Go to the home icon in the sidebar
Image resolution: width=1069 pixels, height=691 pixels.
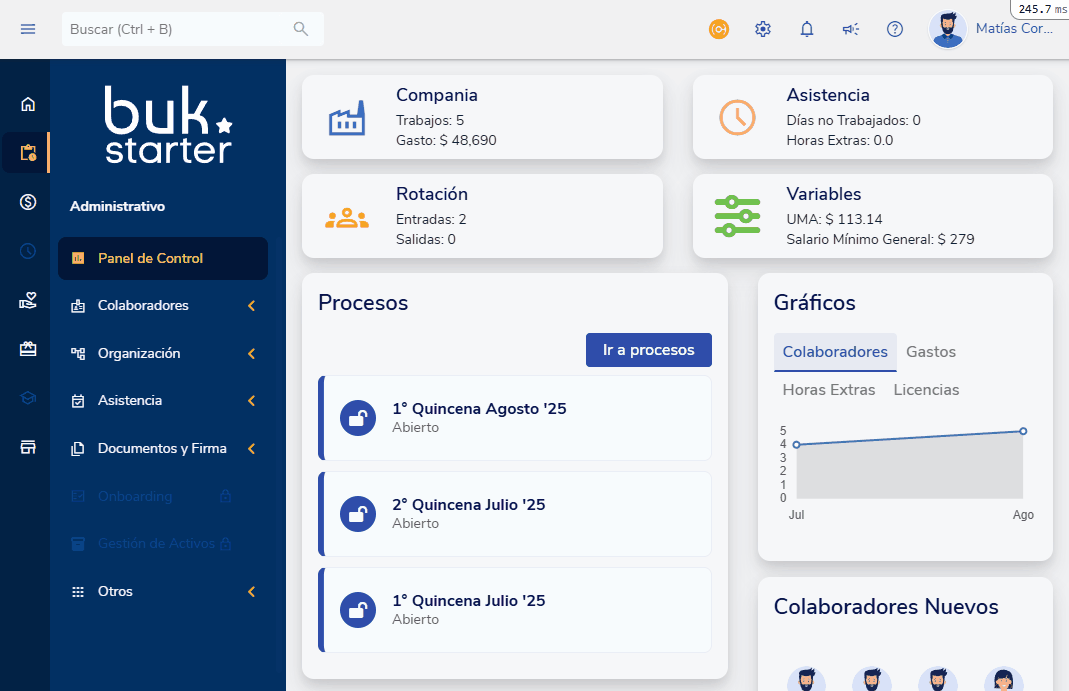tap(28, 104)
